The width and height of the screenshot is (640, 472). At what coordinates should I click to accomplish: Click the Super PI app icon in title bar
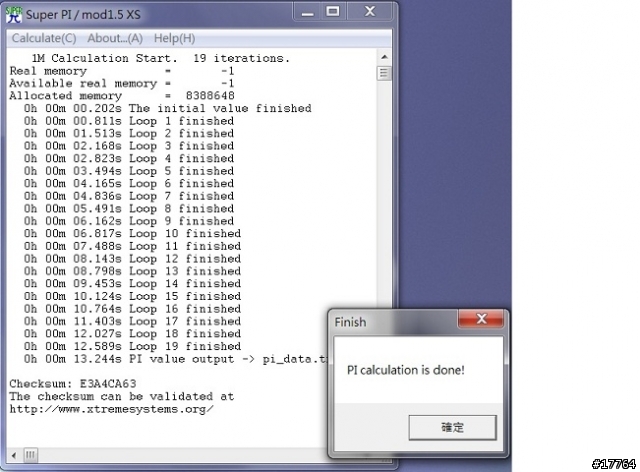(x=14, y=14)
